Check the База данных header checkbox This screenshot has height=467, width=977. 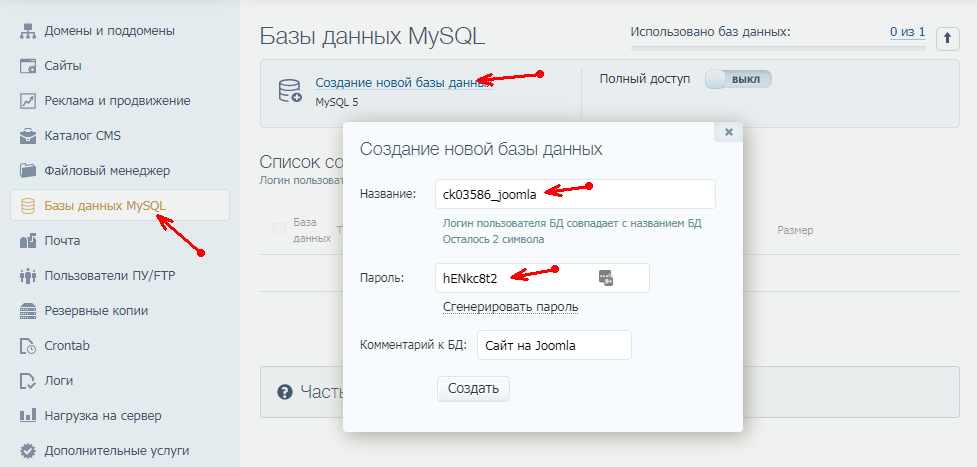pos(280,231)
